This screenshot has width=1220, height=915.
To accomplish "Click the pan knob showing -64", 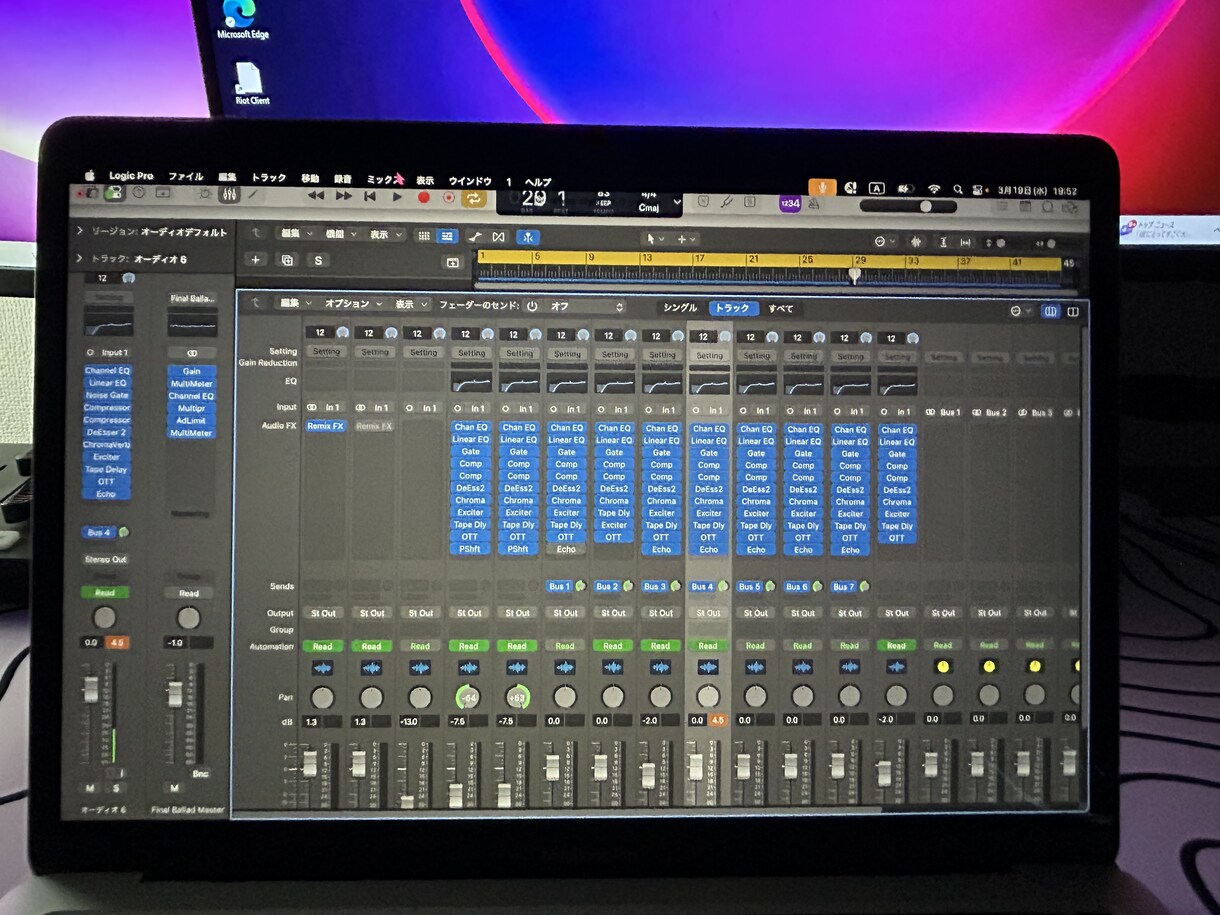I will point(468,697).
